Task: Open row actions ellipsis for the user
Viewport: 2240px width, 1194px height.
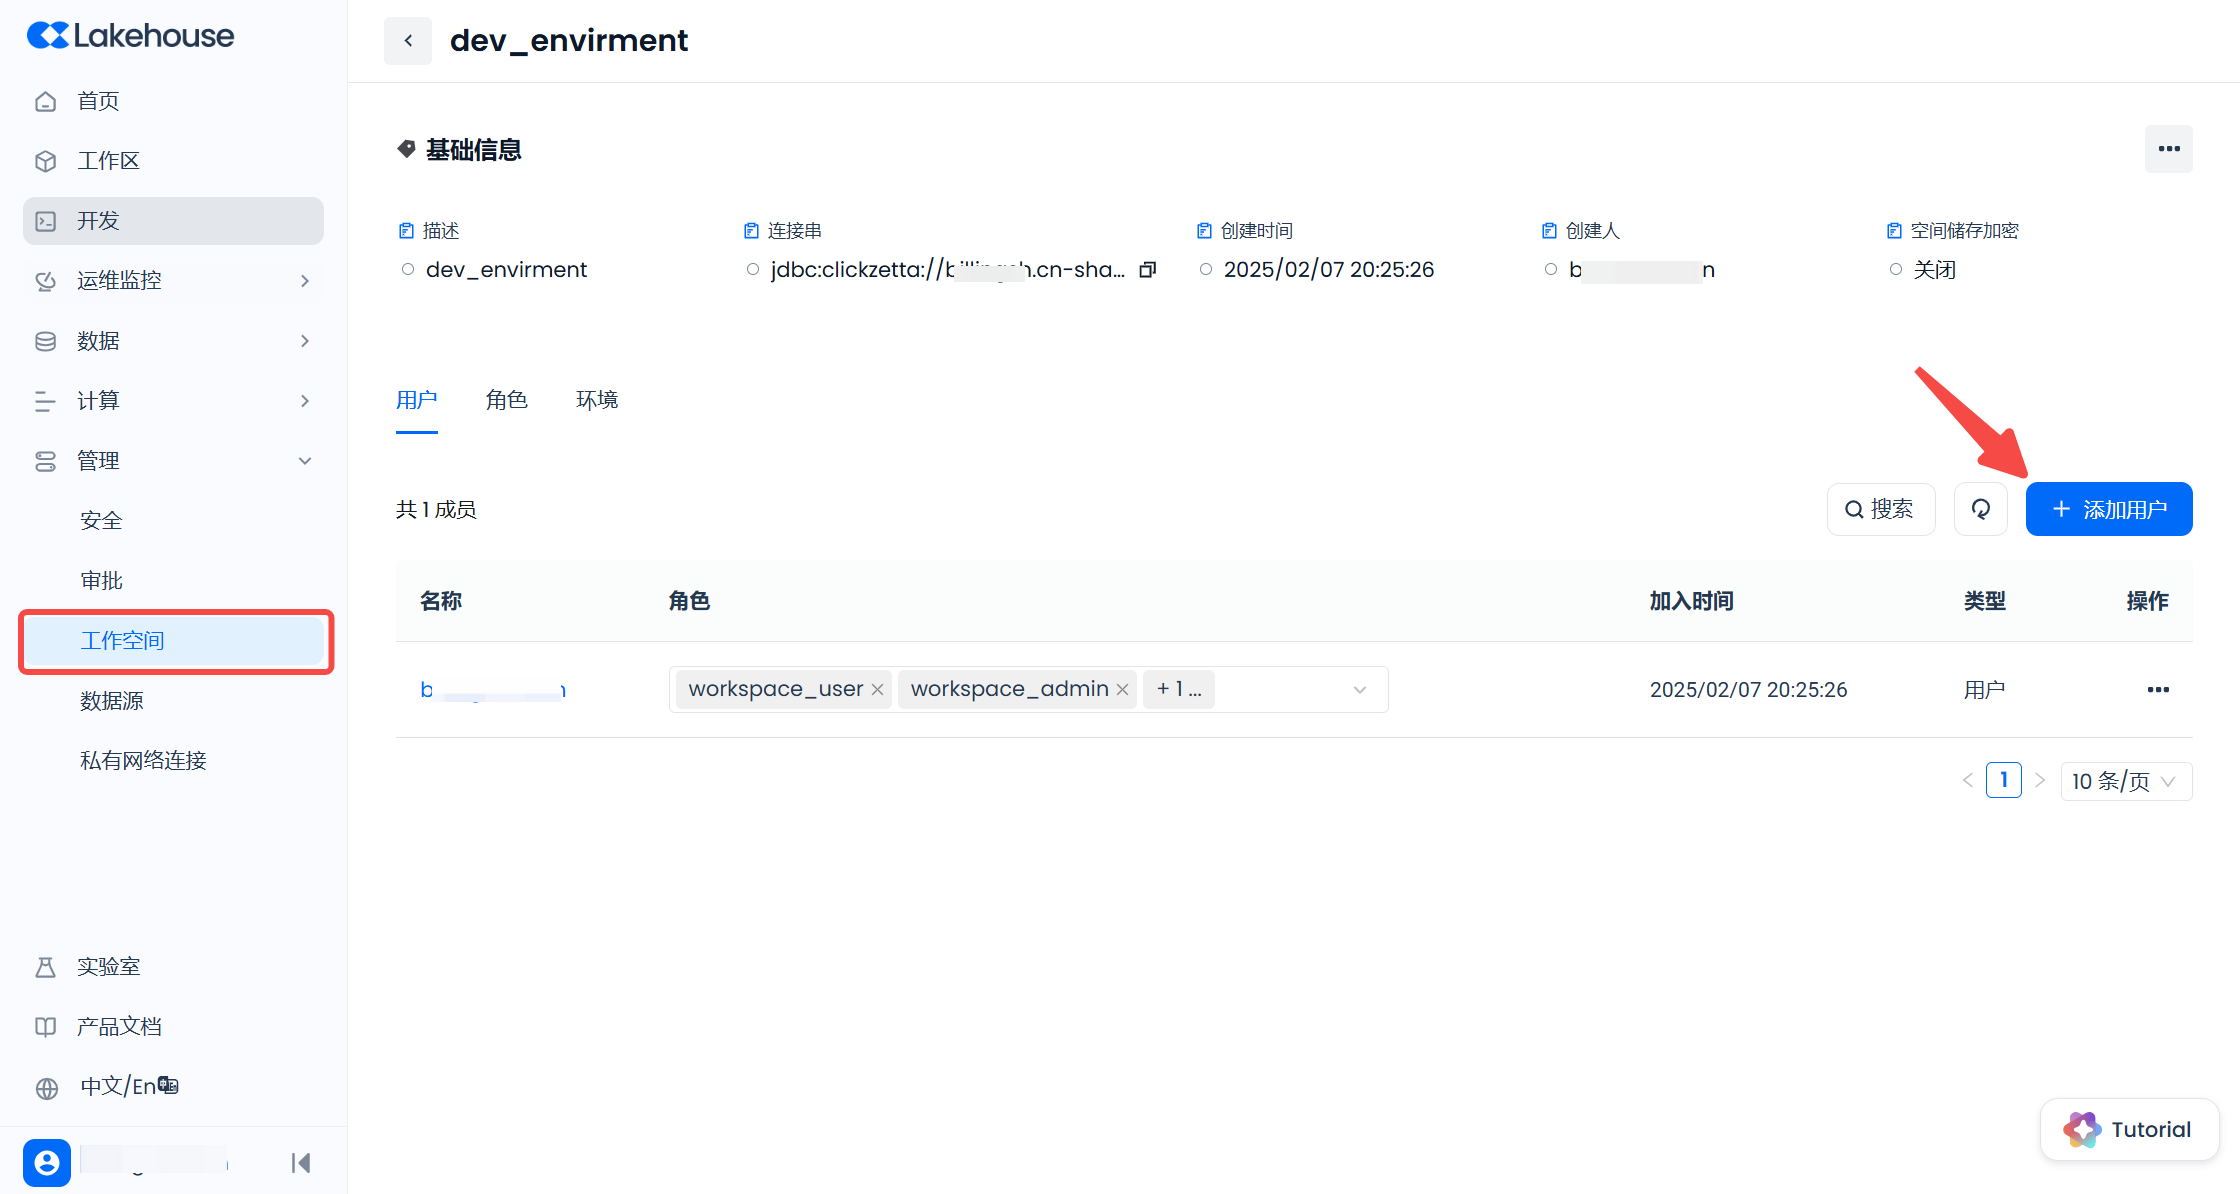Action: tap(2158, 690)
